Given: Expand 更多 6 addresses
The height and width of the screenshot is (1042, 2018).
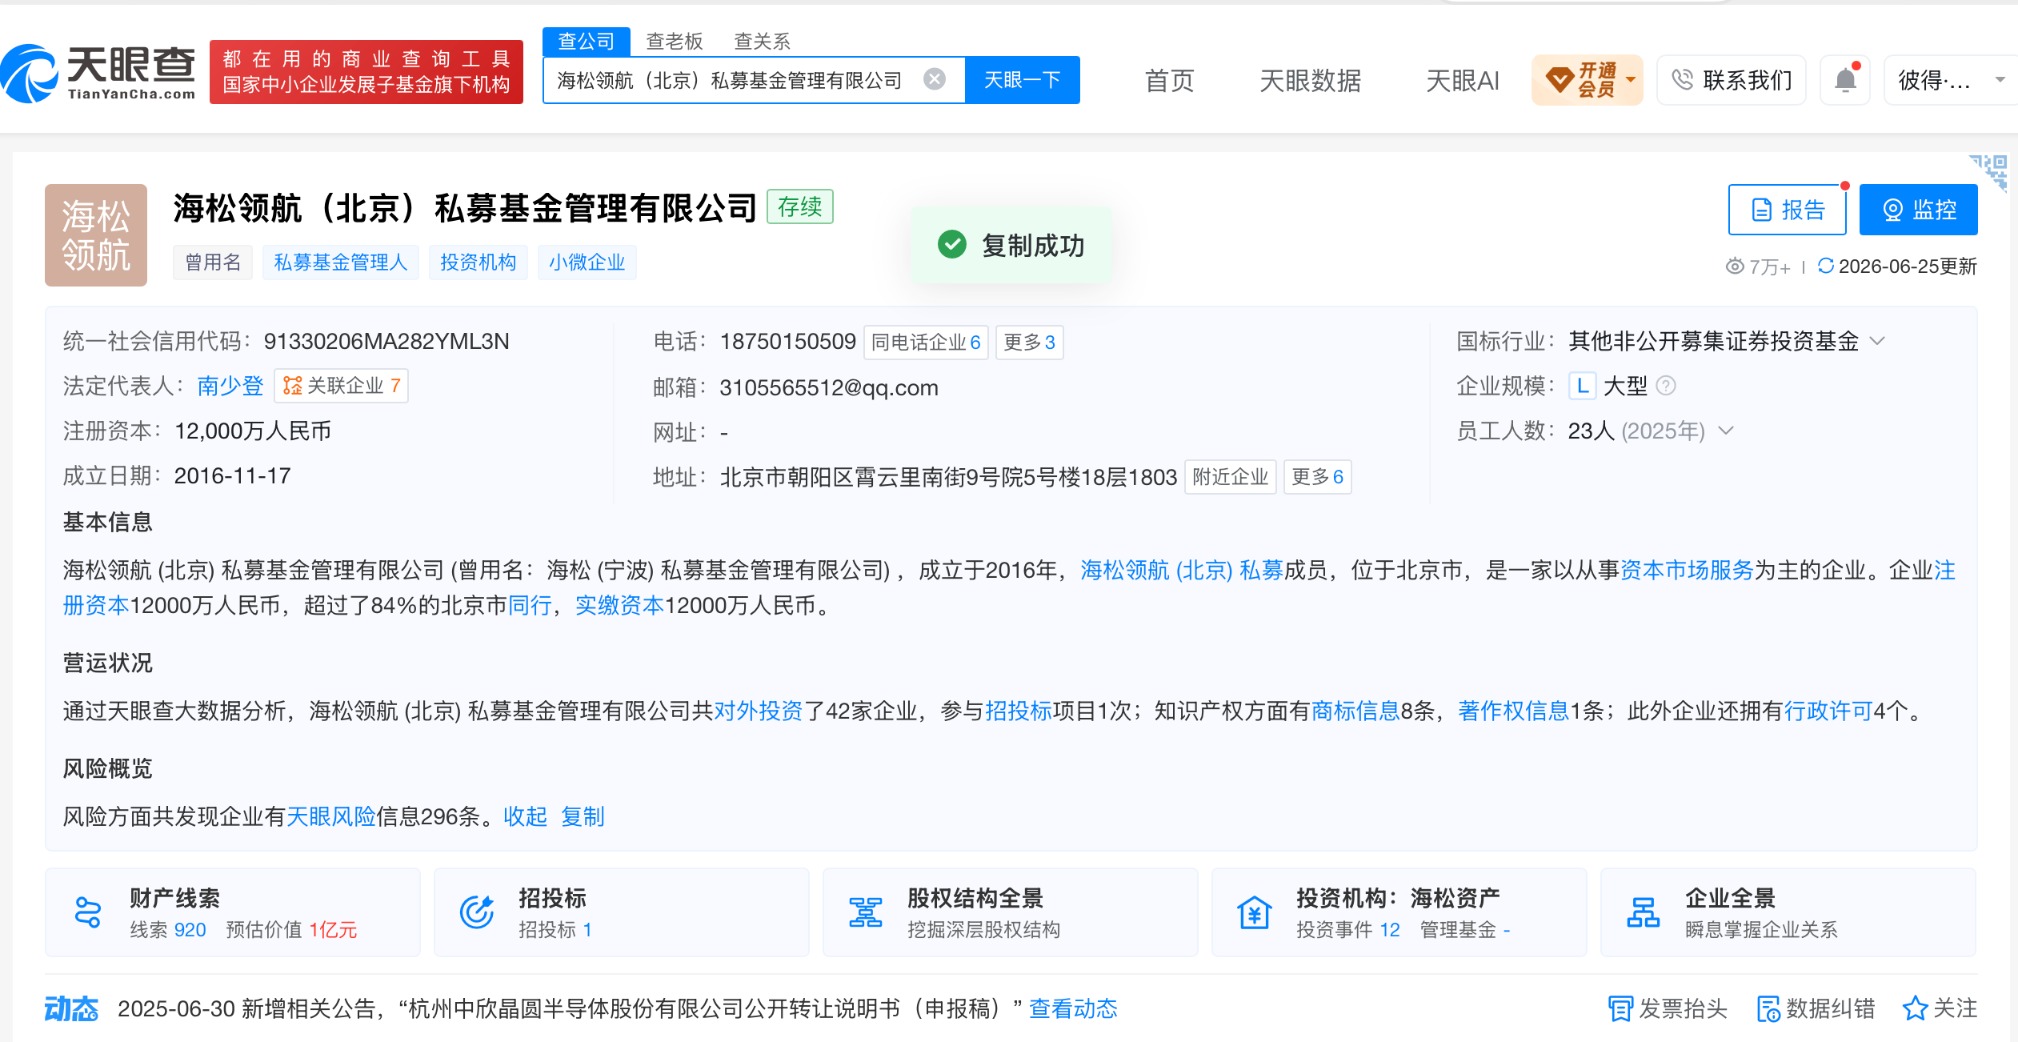Looking at the screenshot, I should click(1317, 477).
